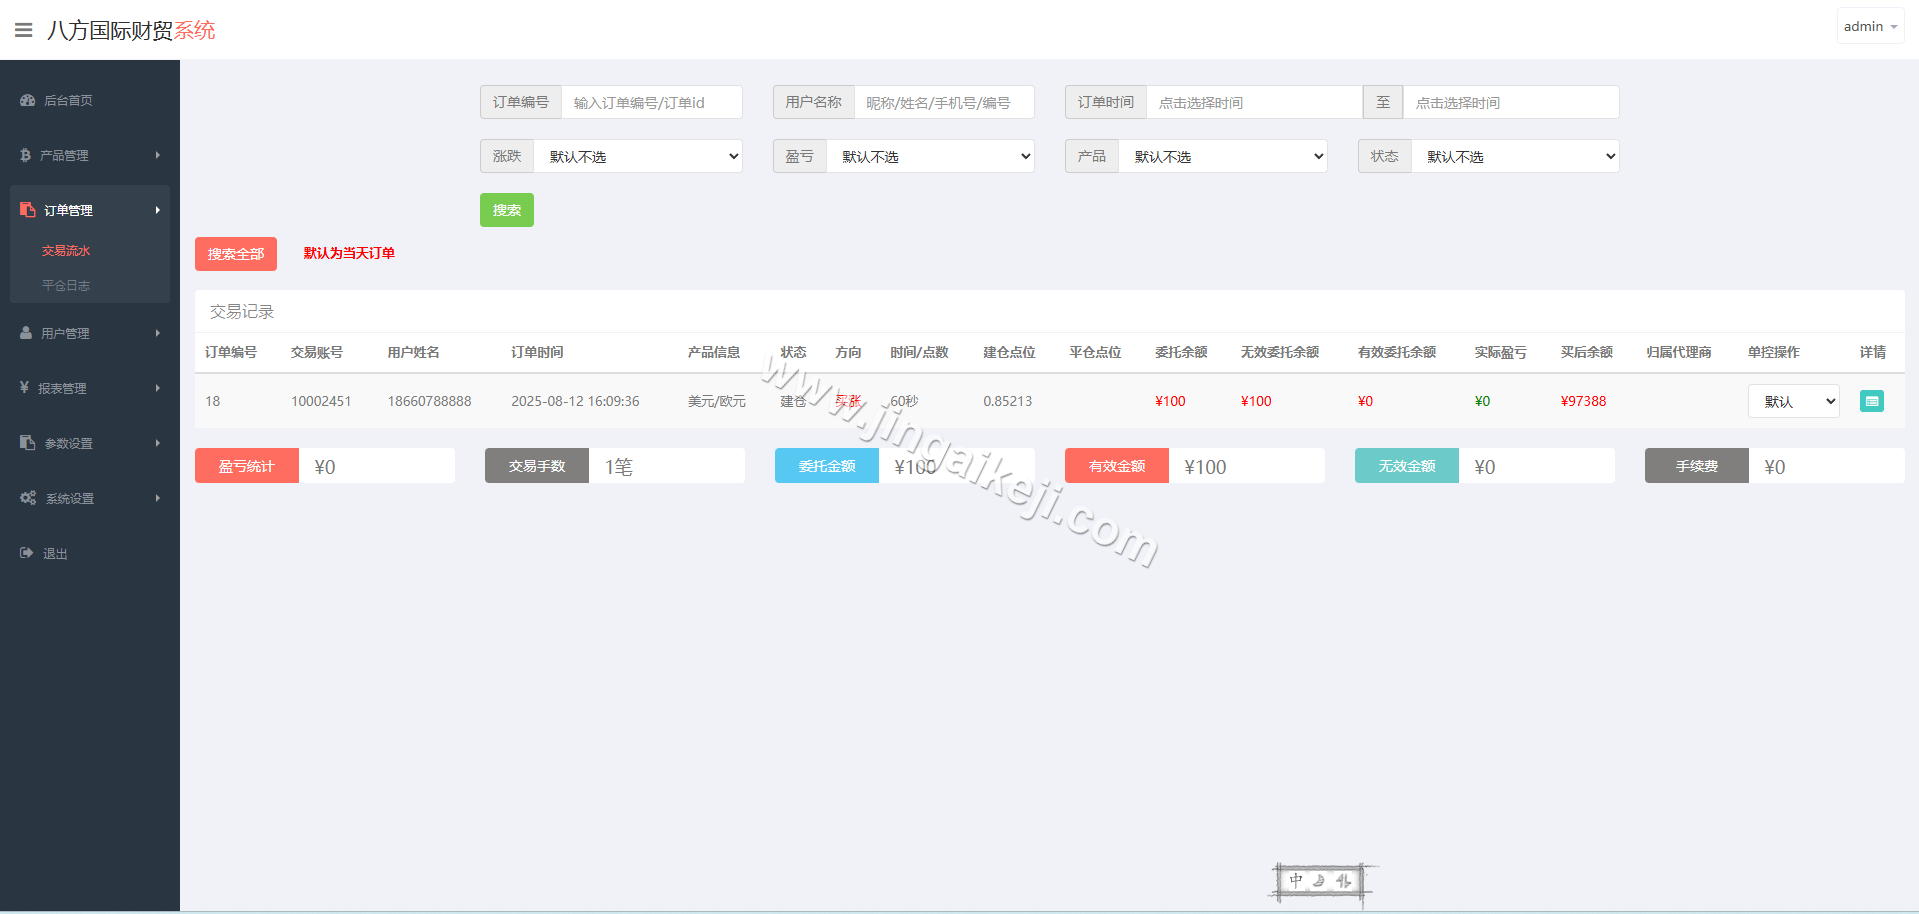1919x914 pixels.
Task: Select 平仓日志 in the sidebar
Action: coord(66,285)
